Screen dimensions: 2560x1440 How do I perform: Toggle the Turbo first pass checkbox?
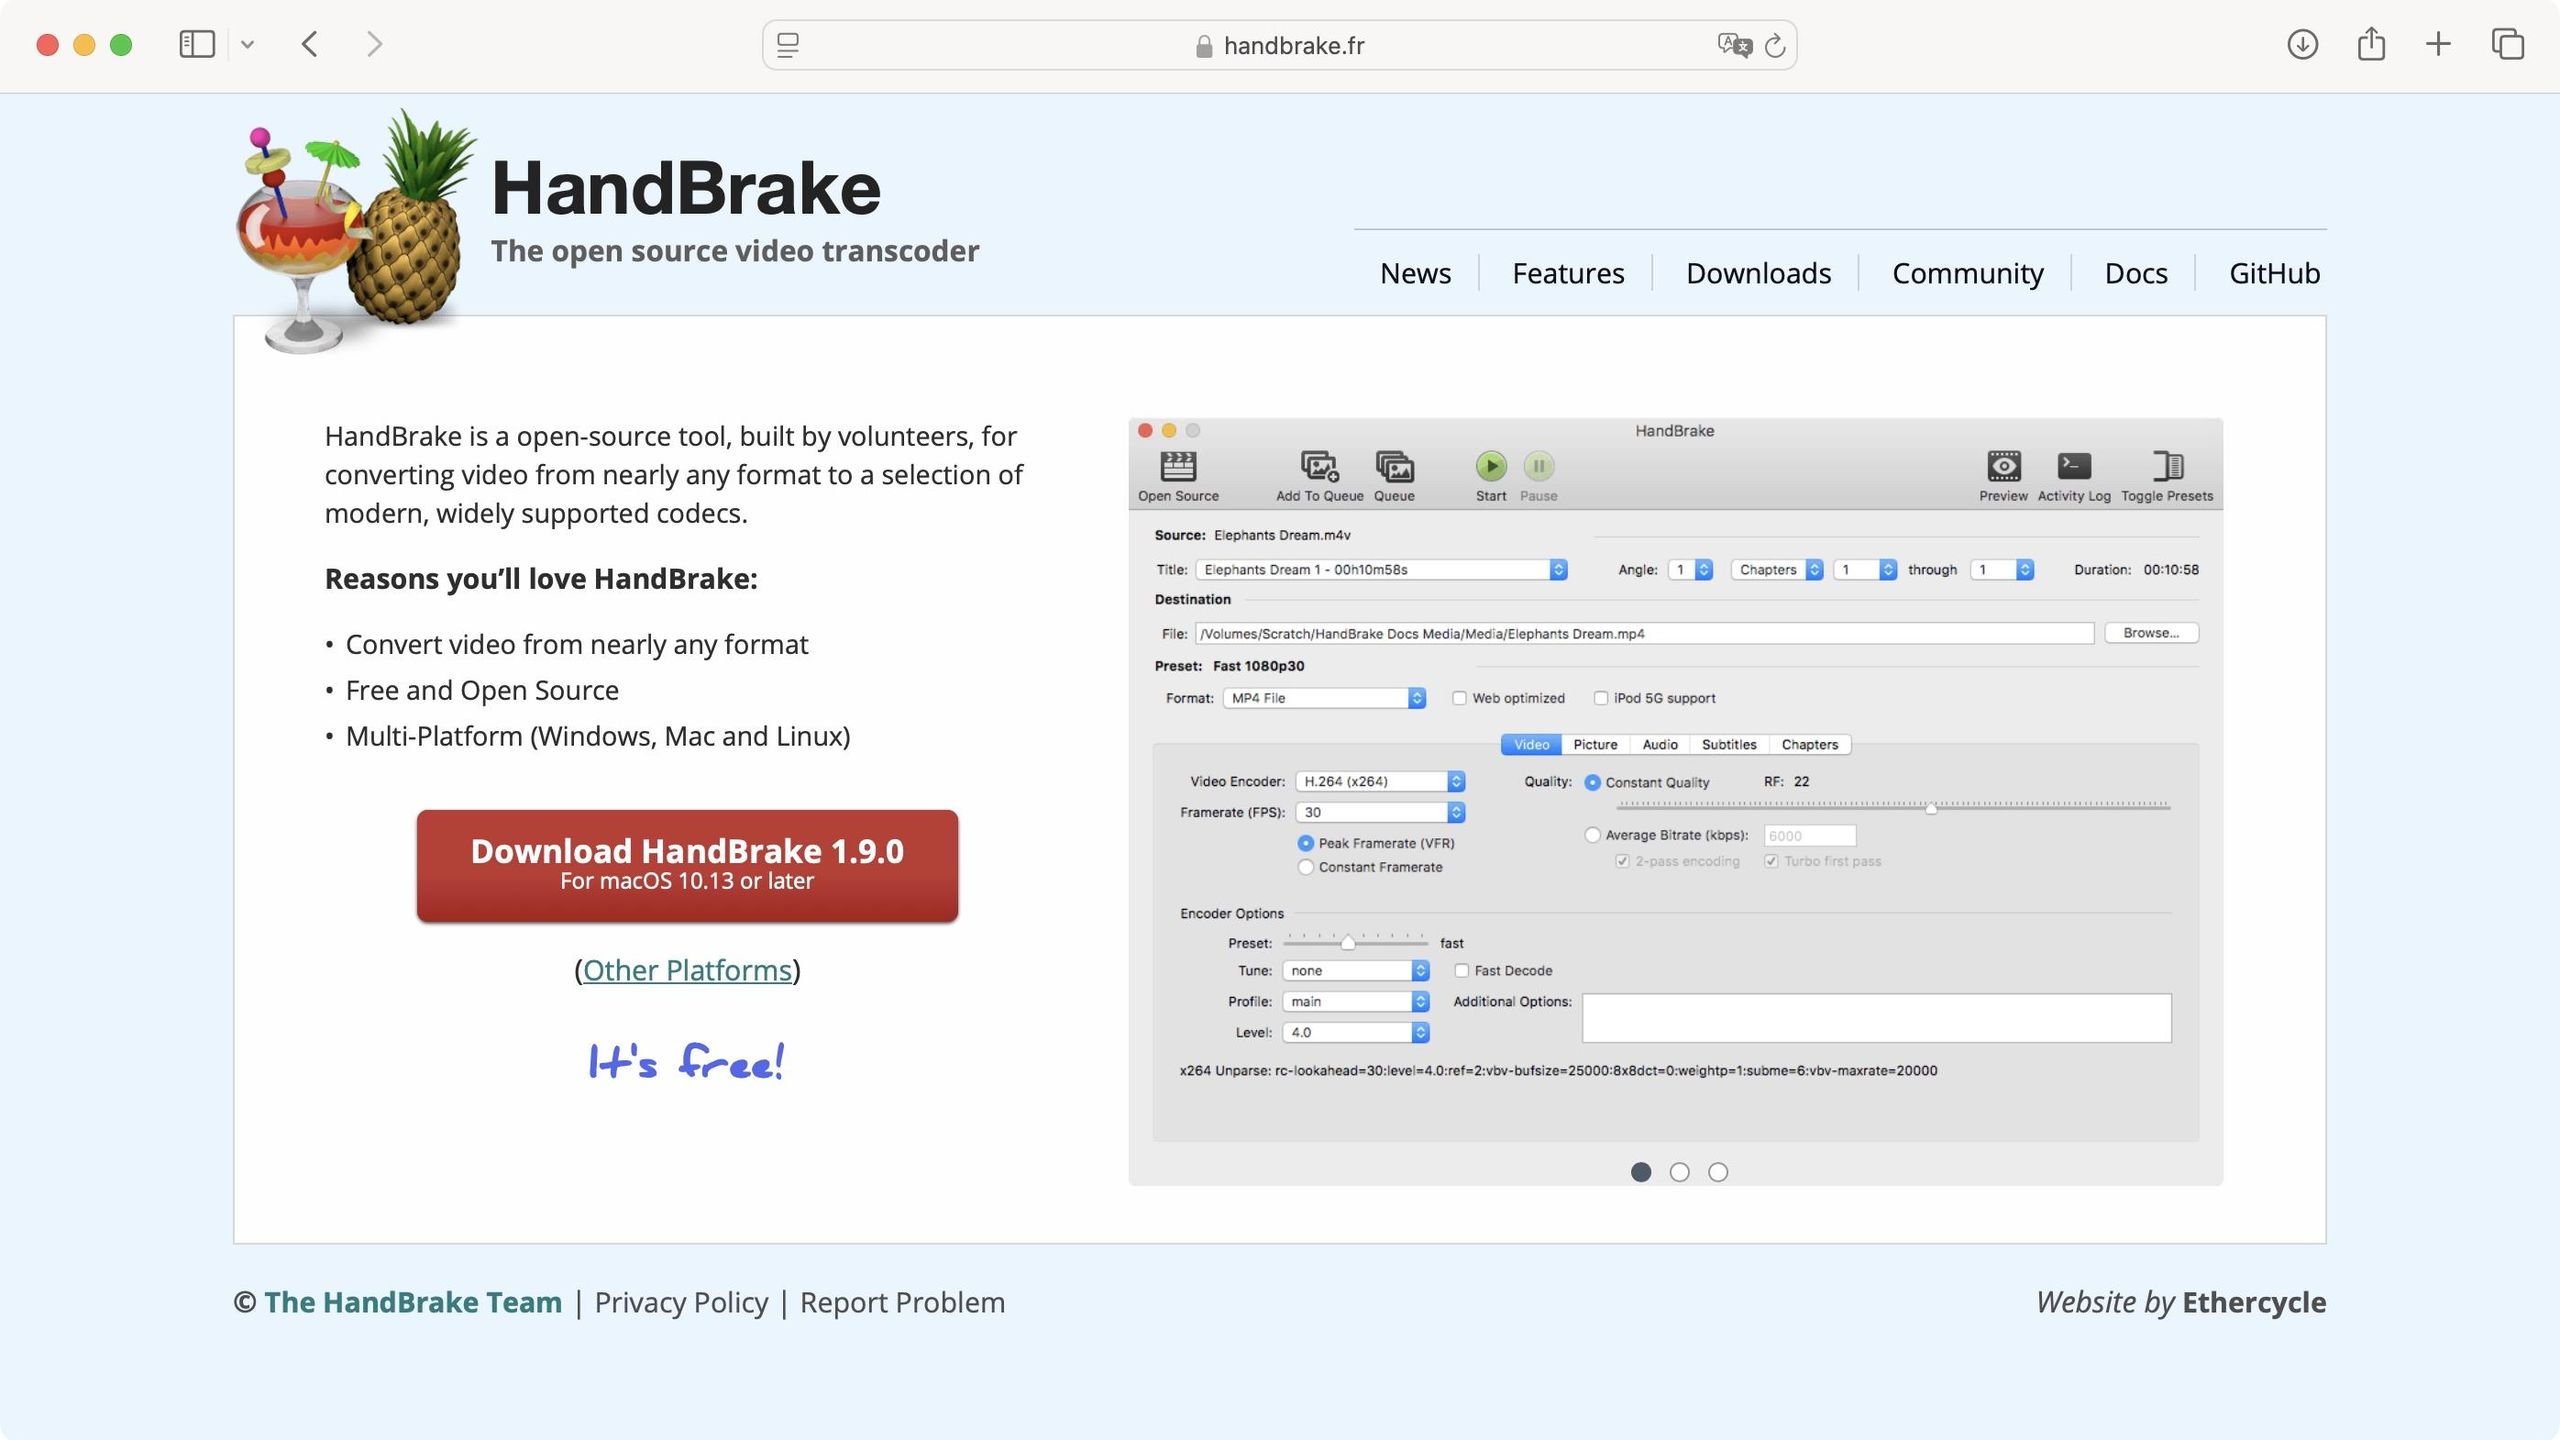tap(1771, 862)
